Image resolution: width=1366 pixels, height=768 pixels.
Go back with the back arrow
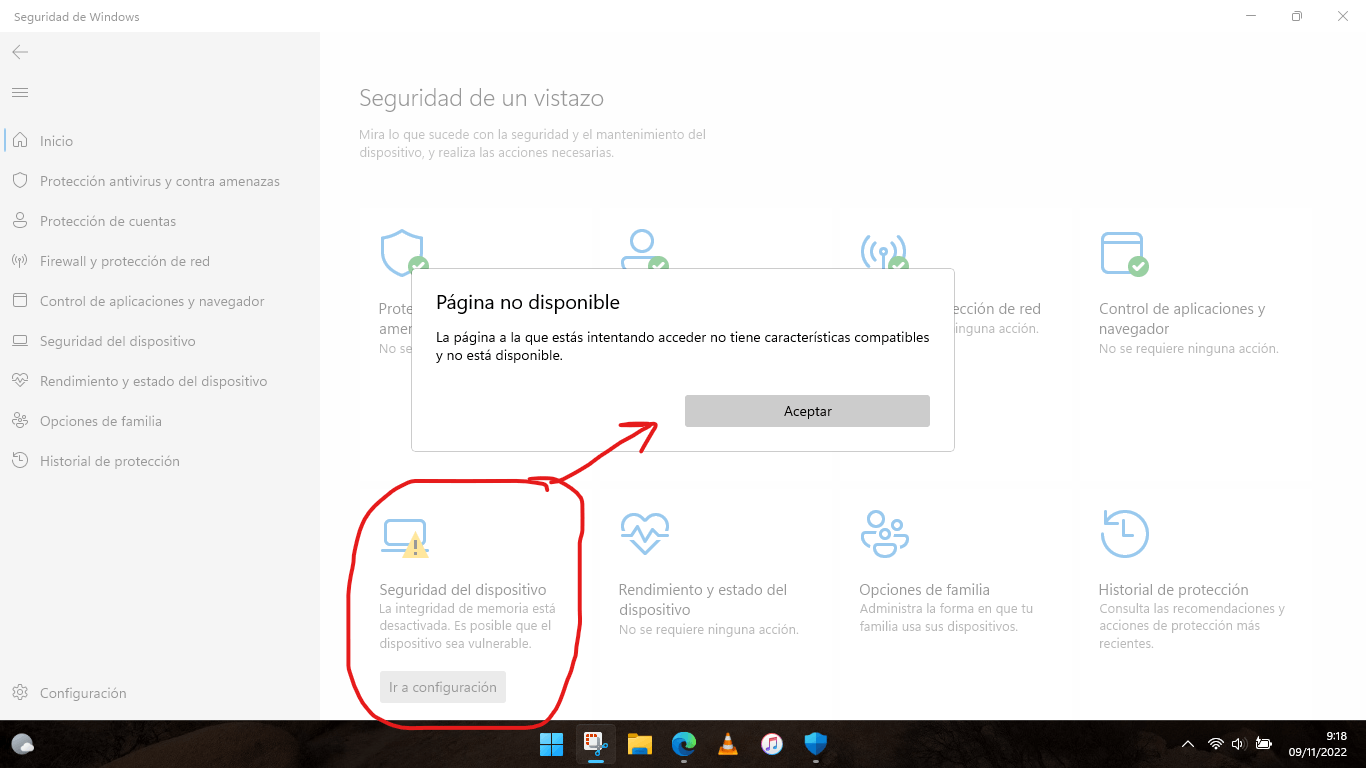[20, 52]
